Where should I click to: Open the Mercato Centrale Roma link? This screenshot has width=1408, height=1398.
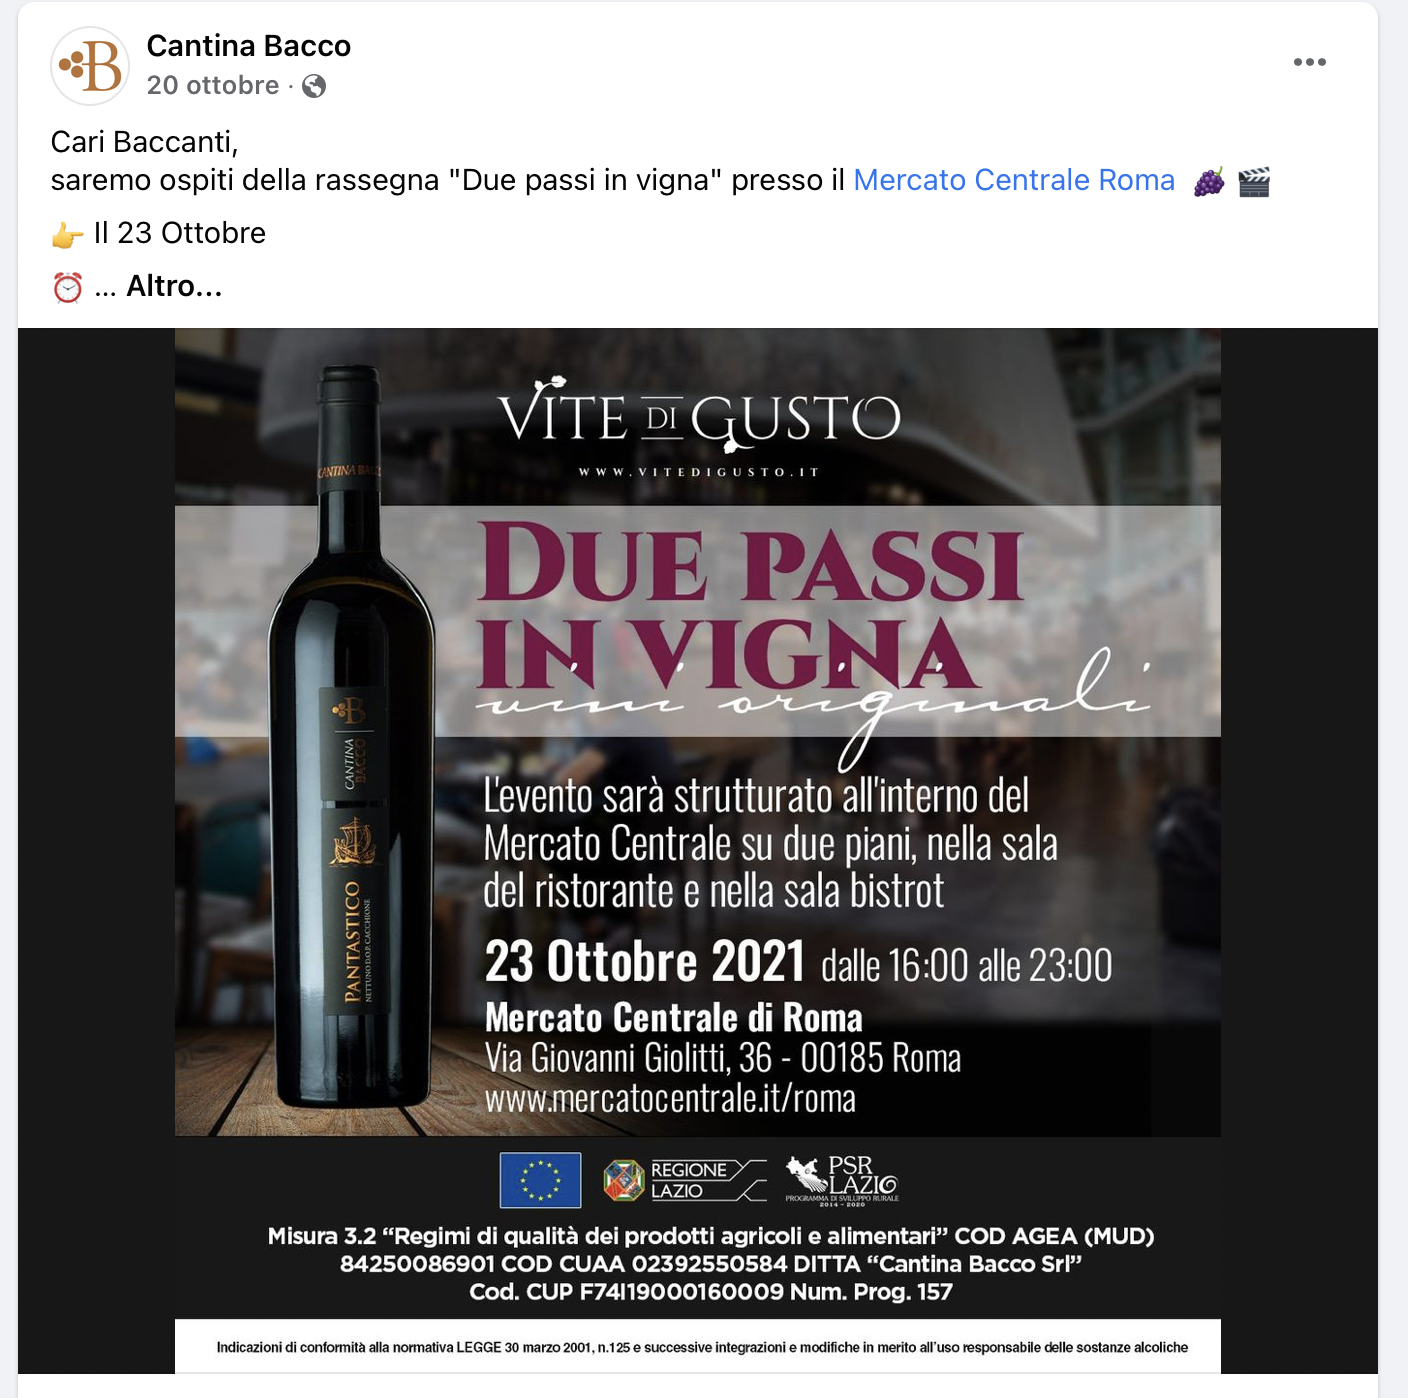click(1014, 180)
